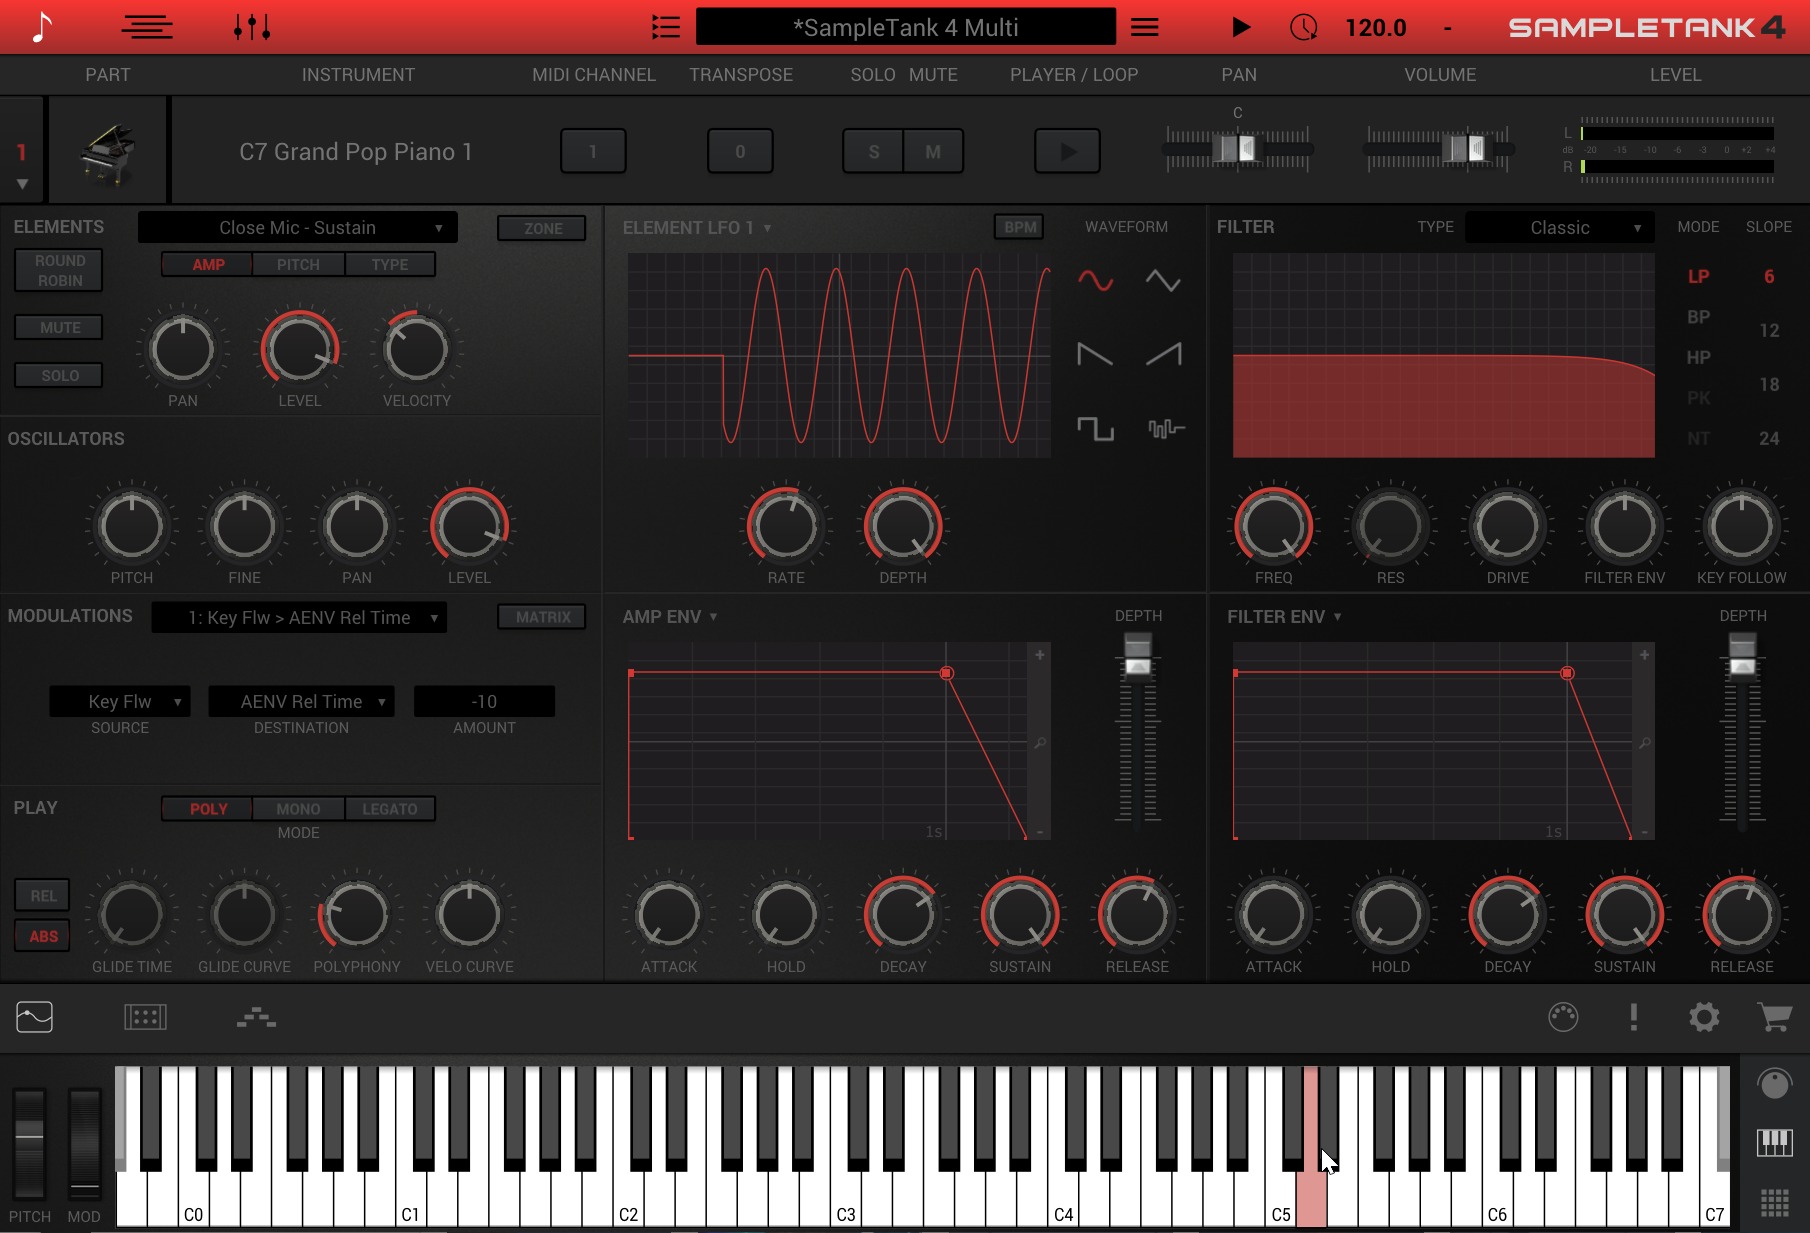Screen dimensions: 1810x1233
Task: Click the MIDI channel 1 button
Action: (593, 152)
